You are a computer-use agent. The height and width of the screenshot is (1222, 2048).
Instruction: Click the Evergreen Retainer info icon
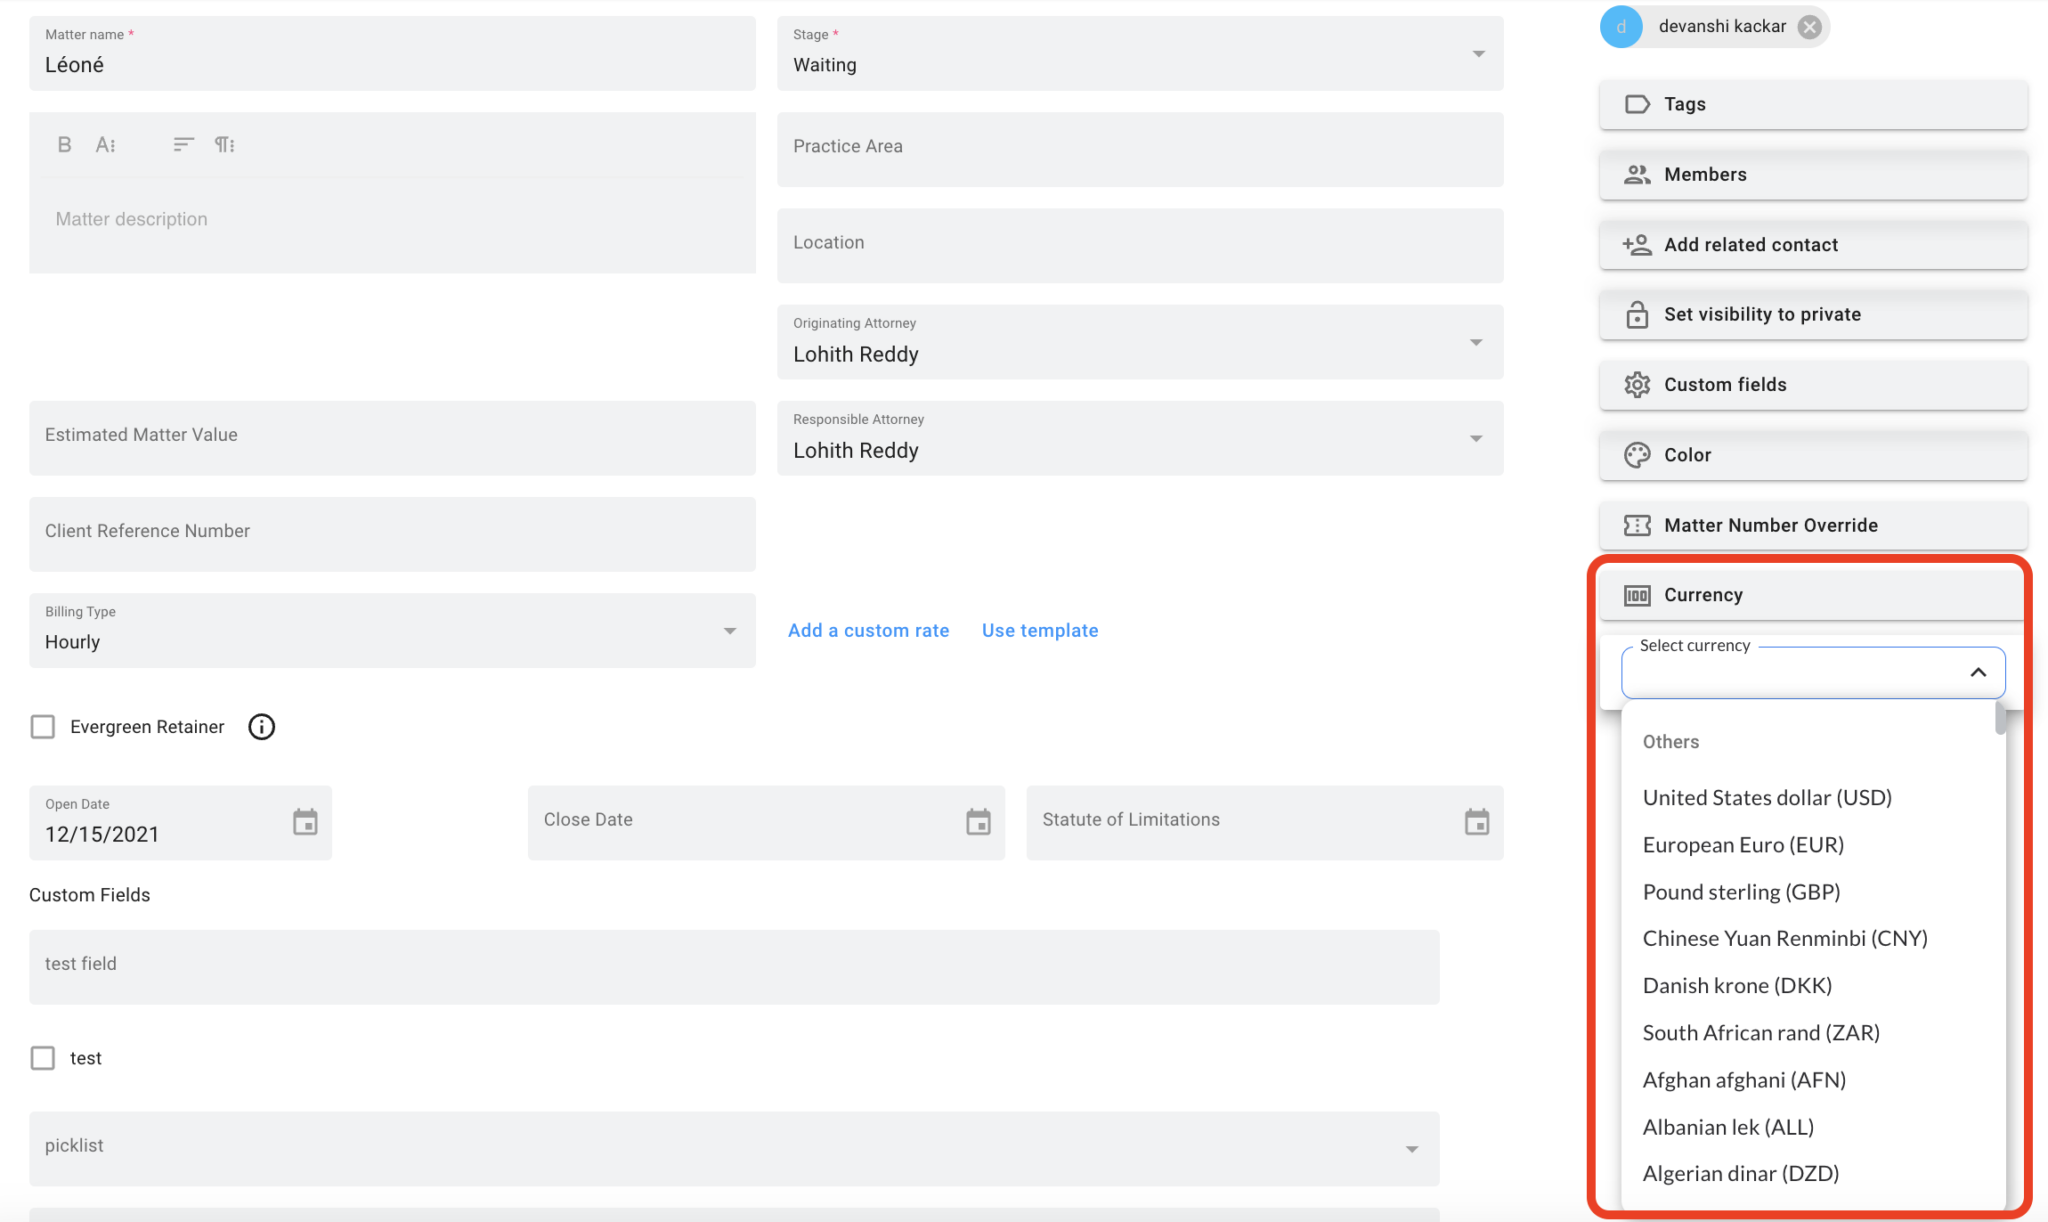point(261,727)
